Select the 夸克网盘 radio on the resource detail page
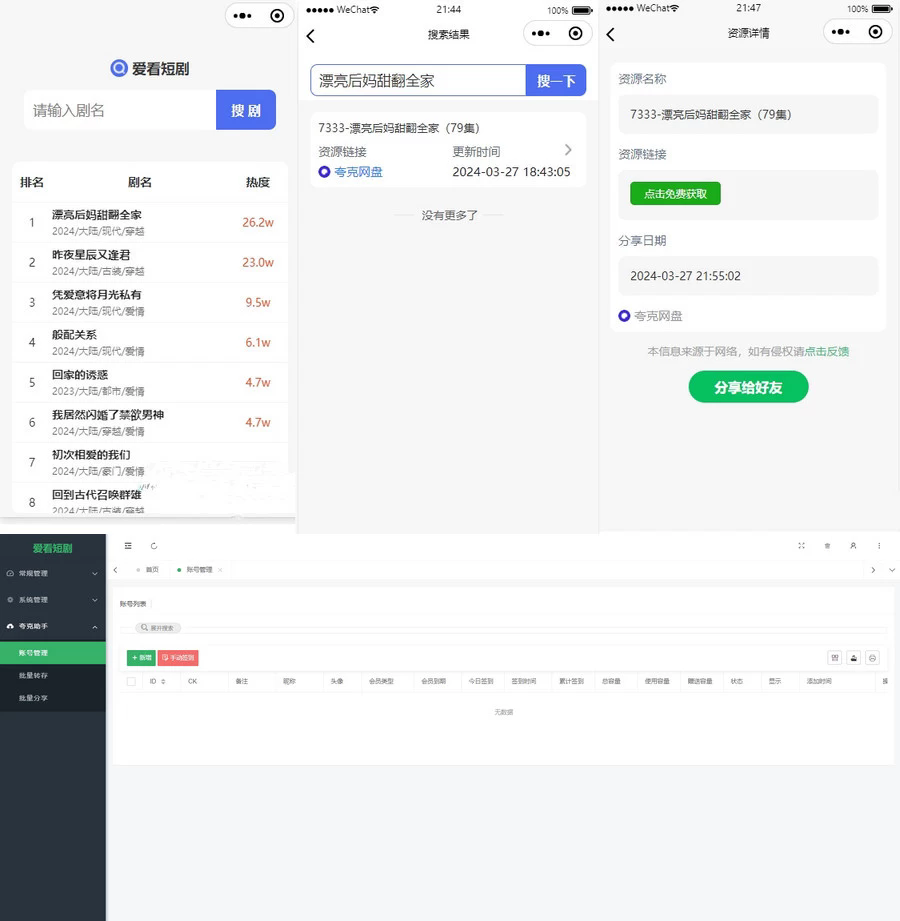 point(622,315)
